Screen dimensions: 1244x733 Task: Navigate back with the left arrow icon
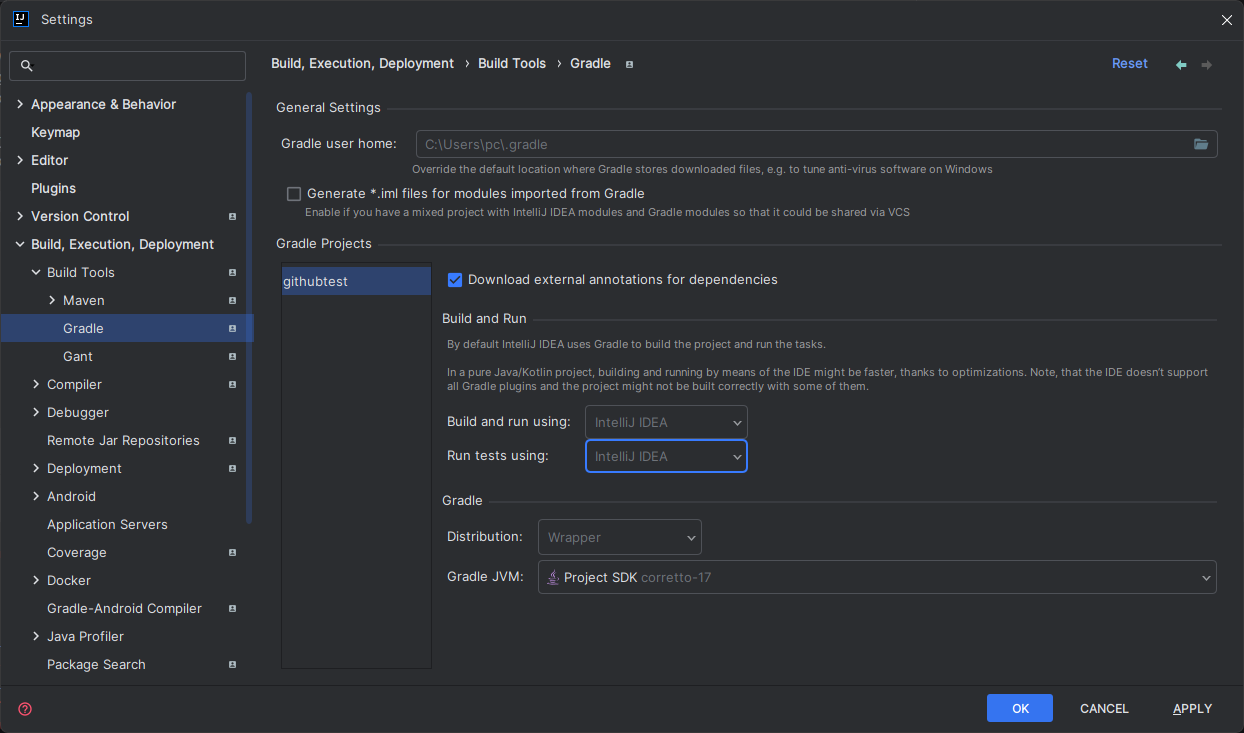point(1181,64)
